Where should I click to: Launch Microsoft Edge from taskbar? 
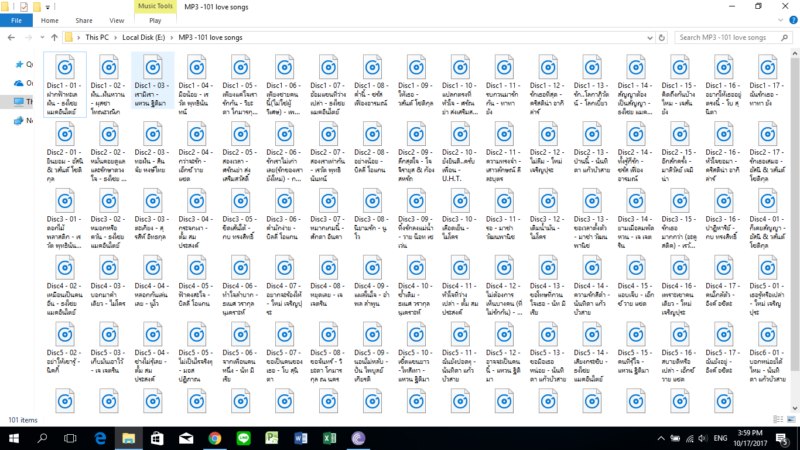pyautogui.click(x=100, y=438)
